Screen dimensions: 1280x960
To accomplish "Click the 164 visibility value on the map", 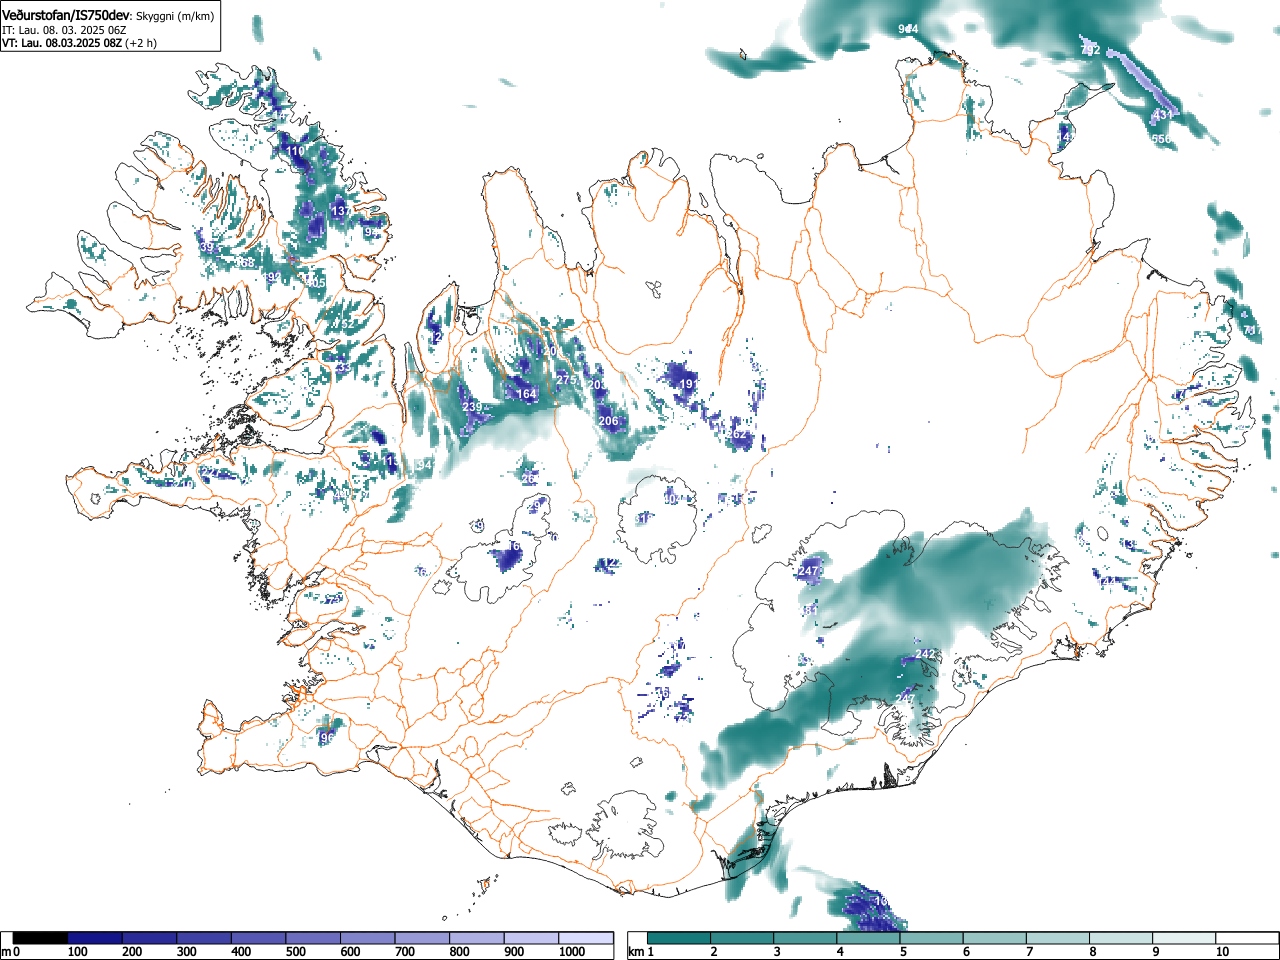I will tap(526, 394).
